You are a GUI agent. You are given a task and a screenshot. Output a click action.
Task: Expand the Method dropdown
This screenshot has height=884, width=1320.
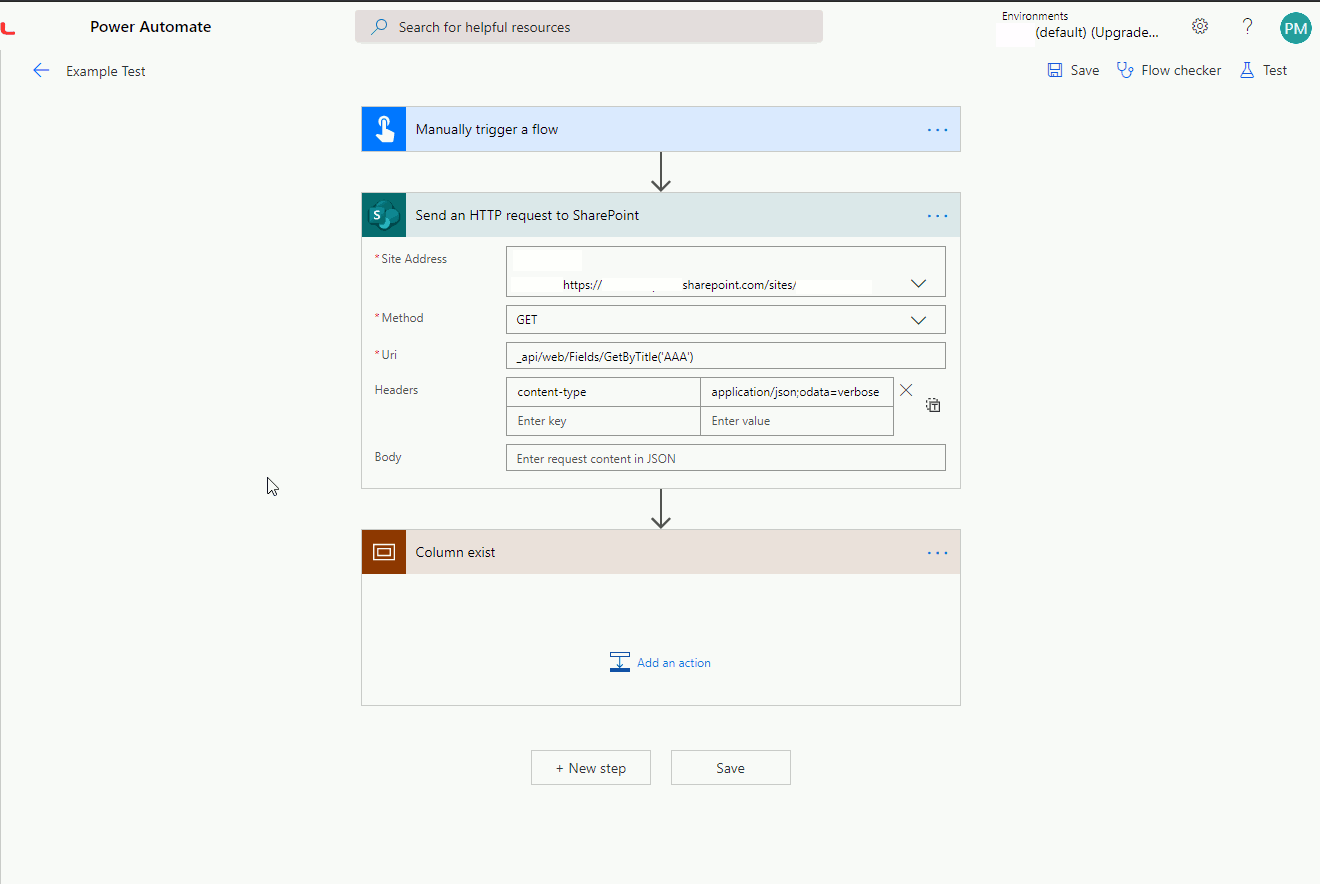pos(919,320)
